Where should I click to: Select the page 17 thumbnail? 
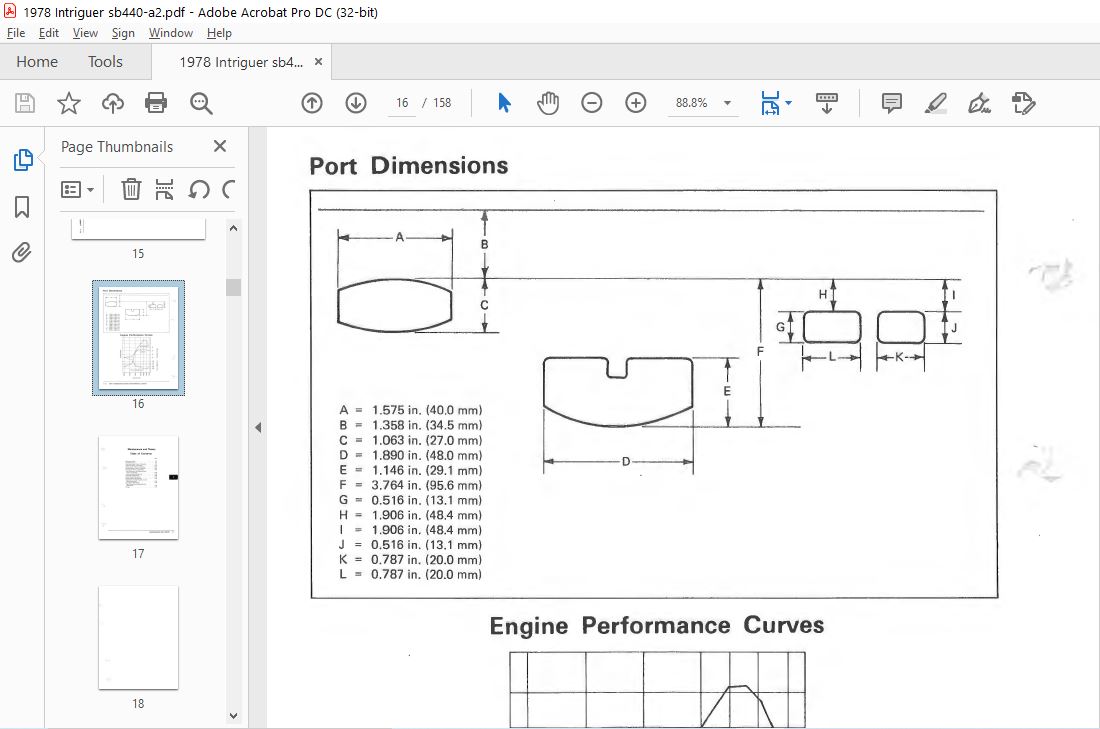click(x=138, y=488)
